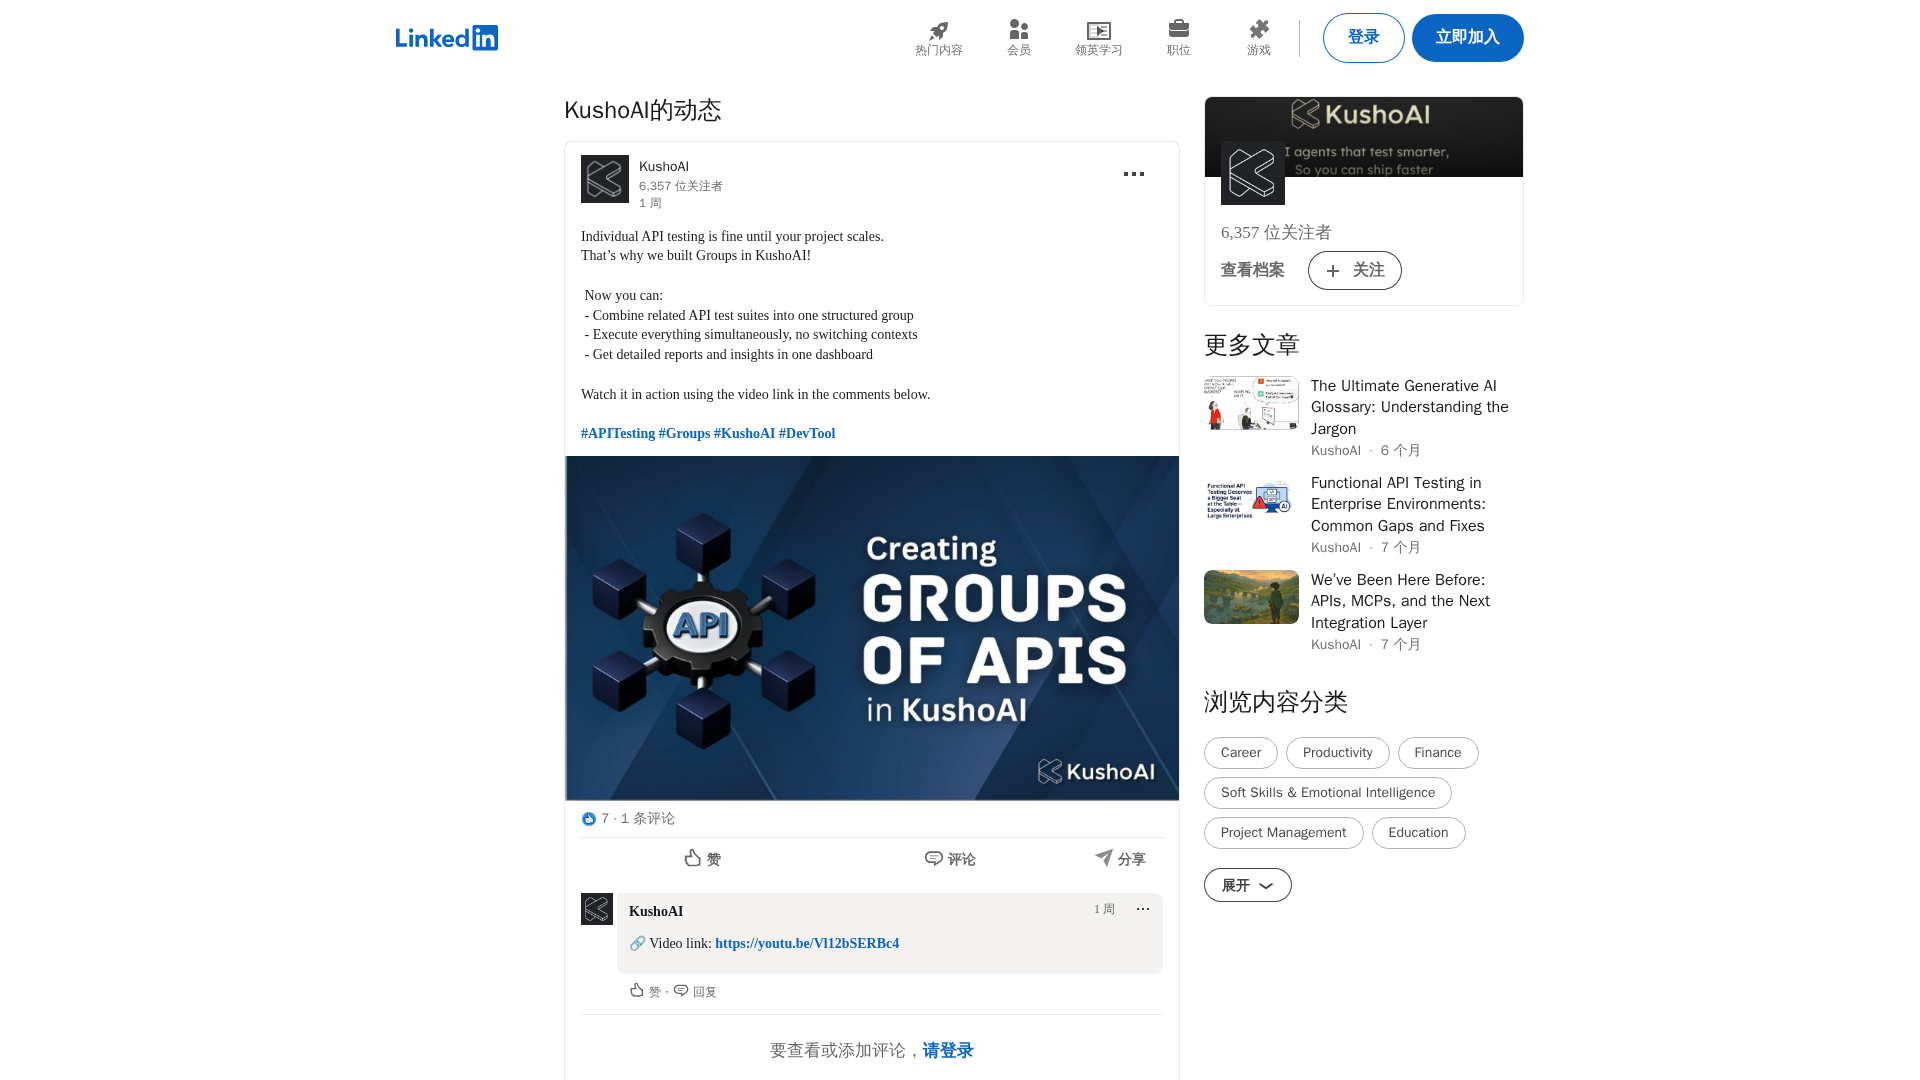Open the YouTube video link in comment
The image size is (1920, 1080).
[x=806, y=943]
